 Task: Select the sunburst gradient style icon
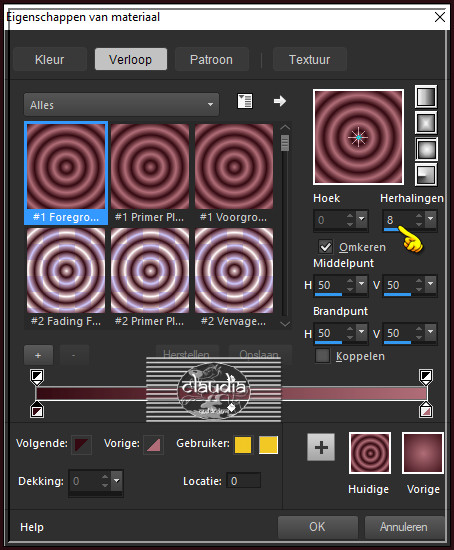click(x=426, y=149)
